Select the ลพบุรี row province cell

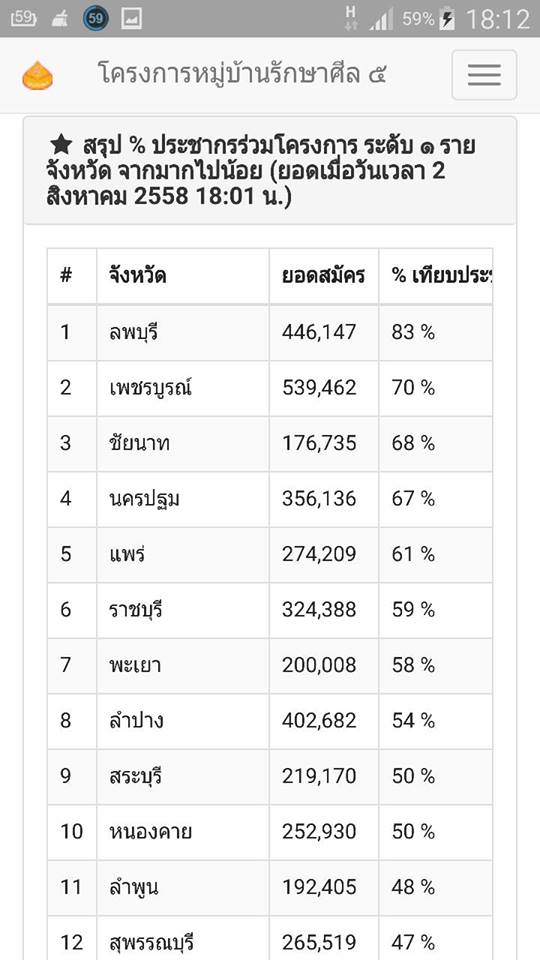[x=183, y=332]
